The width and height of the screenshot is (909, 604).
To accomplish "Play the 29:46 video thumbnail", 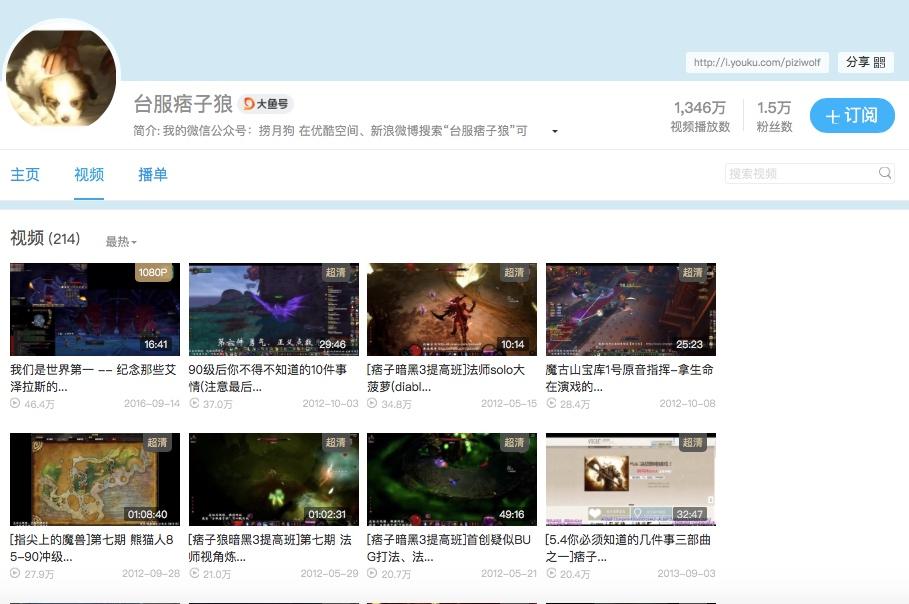I will tap(274, 309).
